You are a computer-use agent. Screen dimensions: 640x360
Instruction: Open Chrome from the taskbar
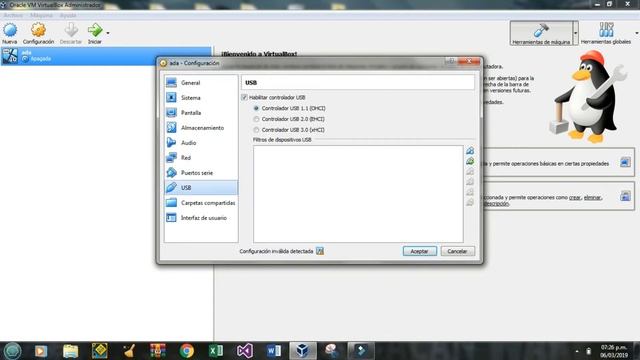(x=187, y=351)
